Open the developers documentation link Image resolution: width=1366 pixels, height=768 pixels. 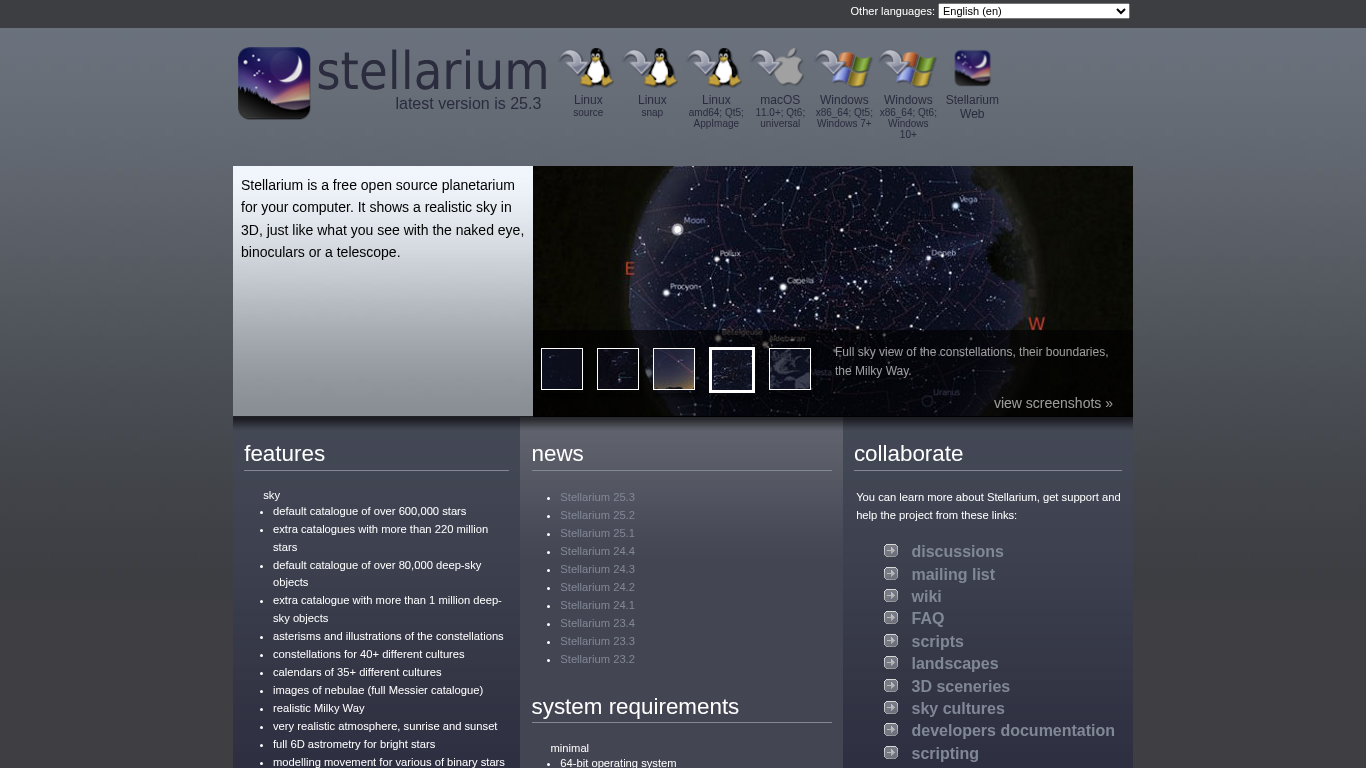(x=1012, y=731)
